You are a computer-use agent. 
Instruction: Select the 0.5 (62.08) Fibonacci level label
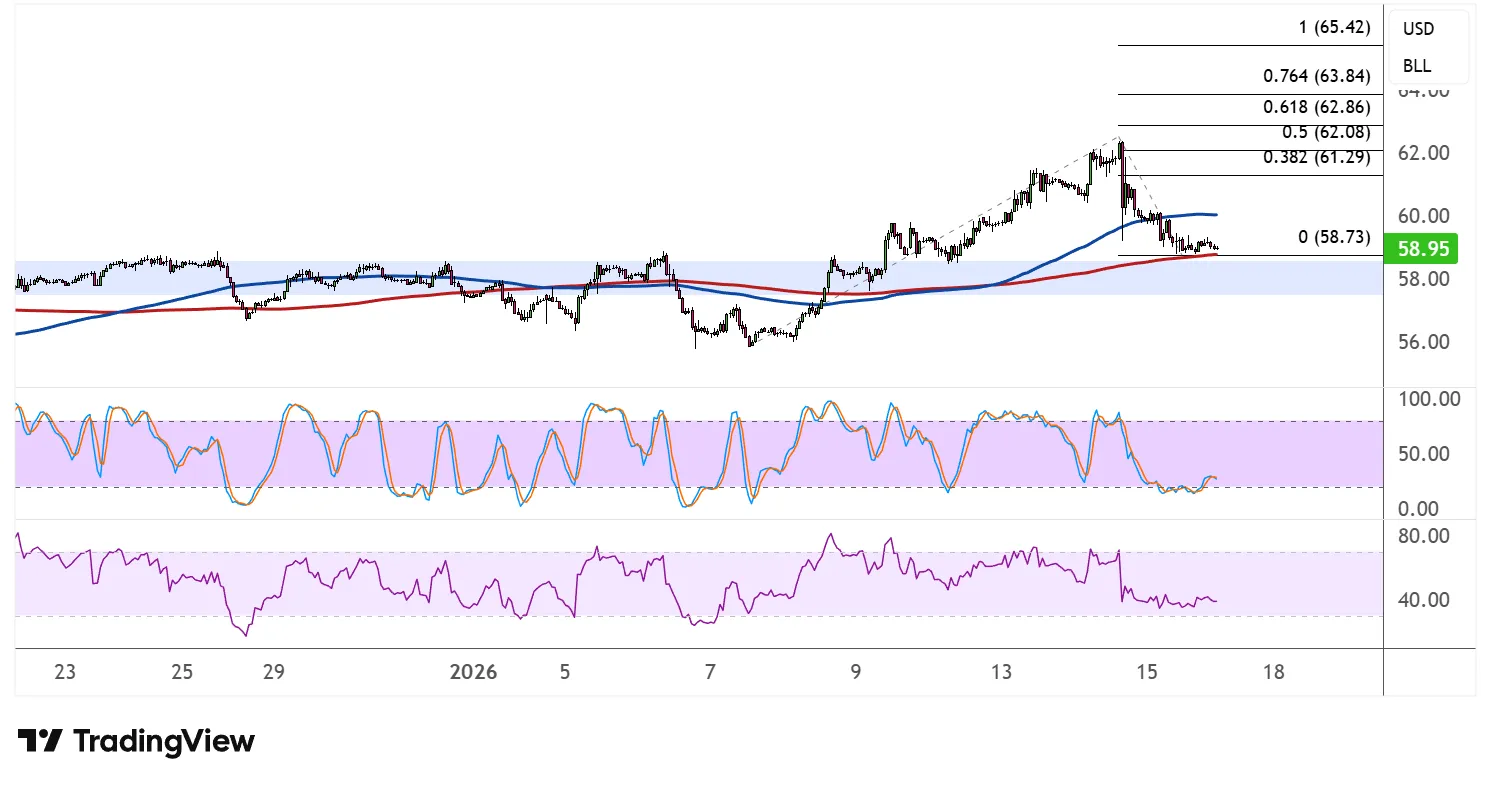pyautogui.click(x=1325, y=132)
